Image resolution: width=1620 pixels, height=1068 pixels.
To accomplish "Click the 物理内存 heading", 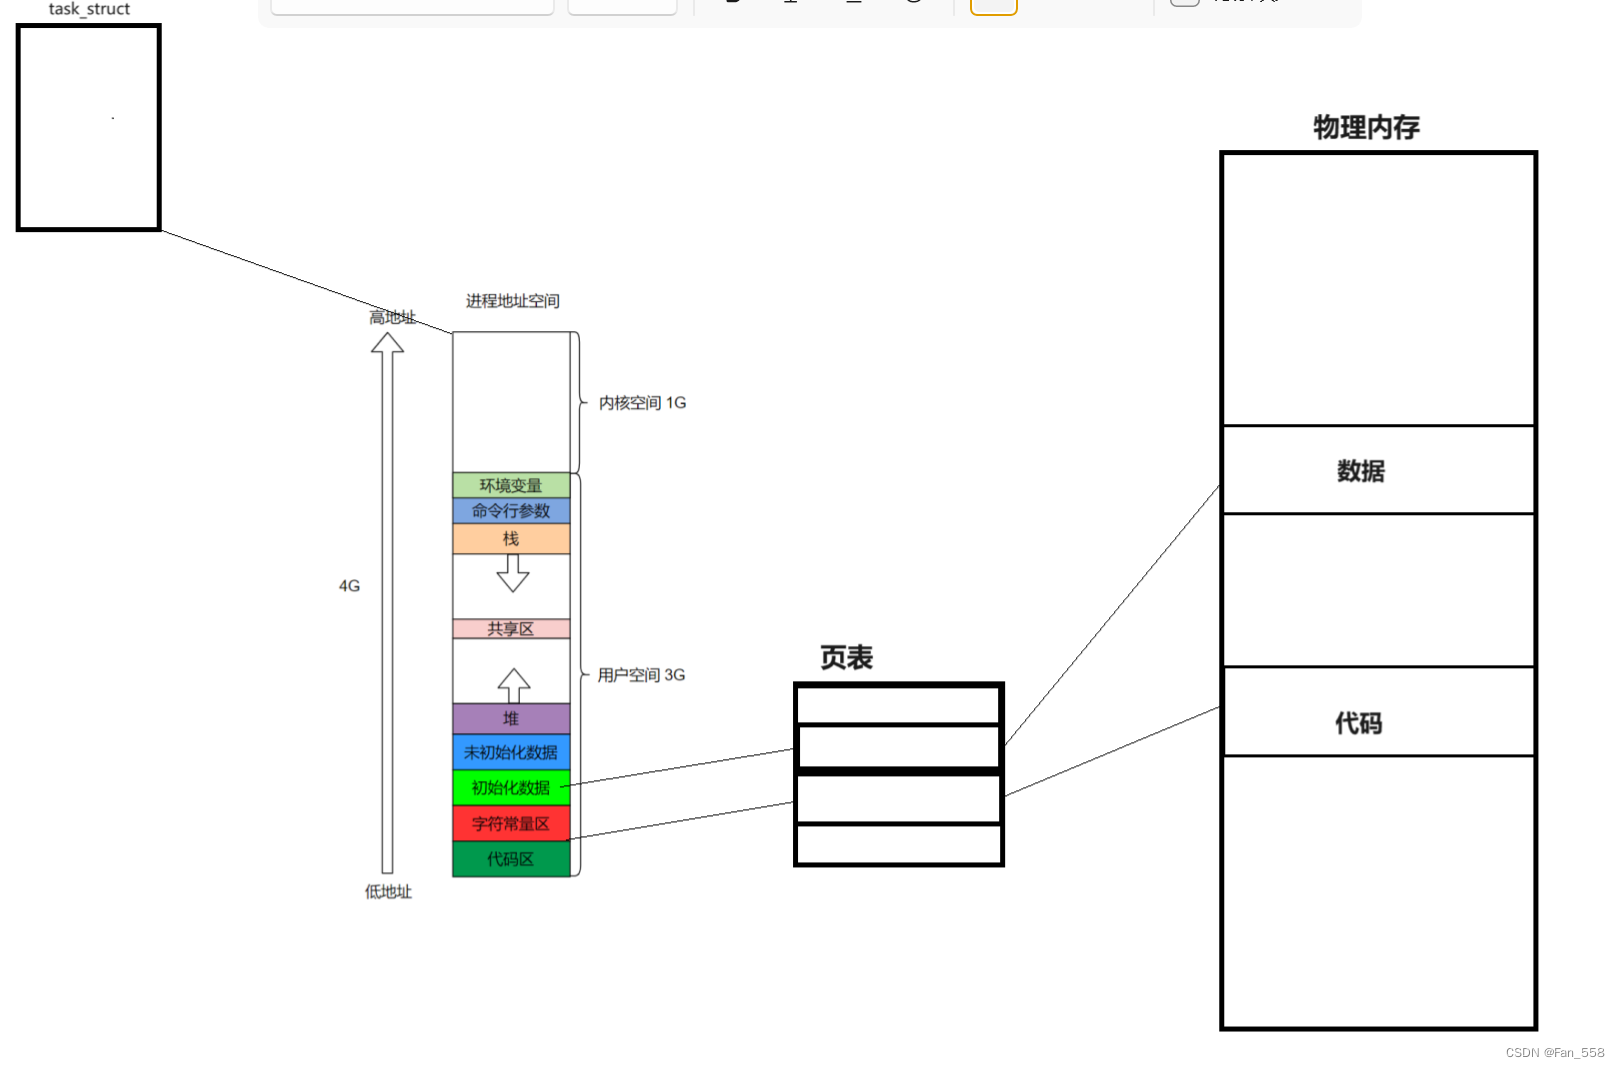I will [x=1366, y=127].
